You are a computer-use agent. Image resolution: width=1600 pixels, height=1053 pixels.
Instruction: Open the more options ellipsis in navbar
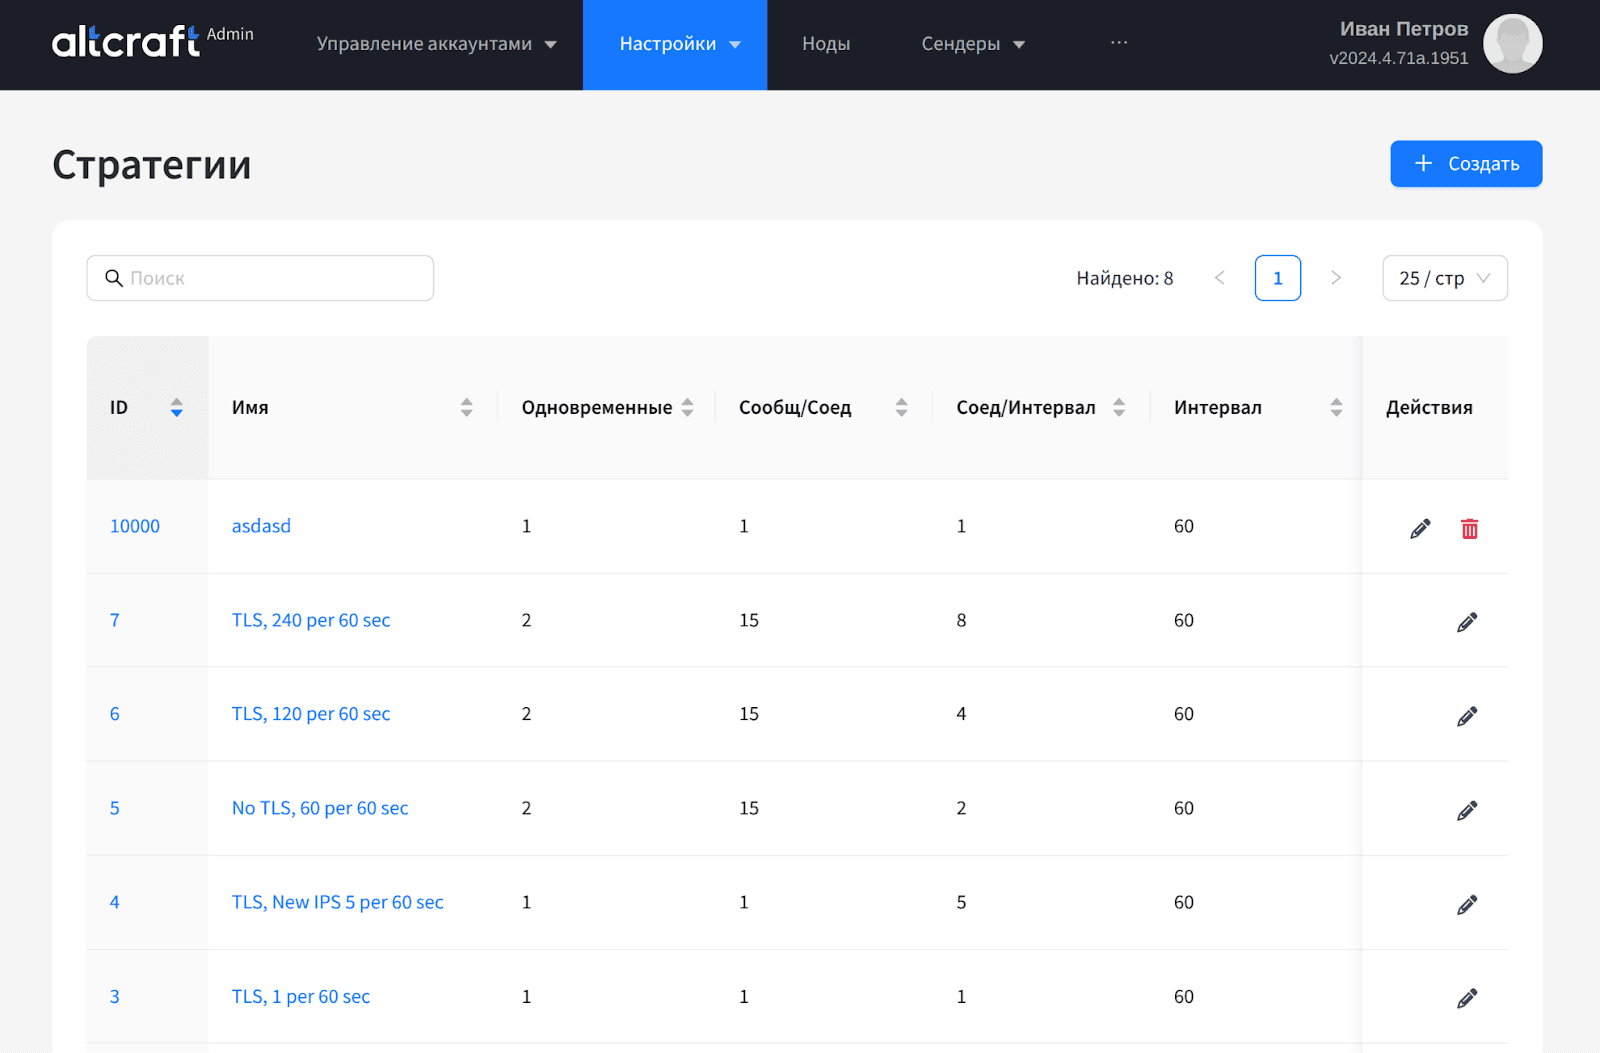(x=1118, y=43)
